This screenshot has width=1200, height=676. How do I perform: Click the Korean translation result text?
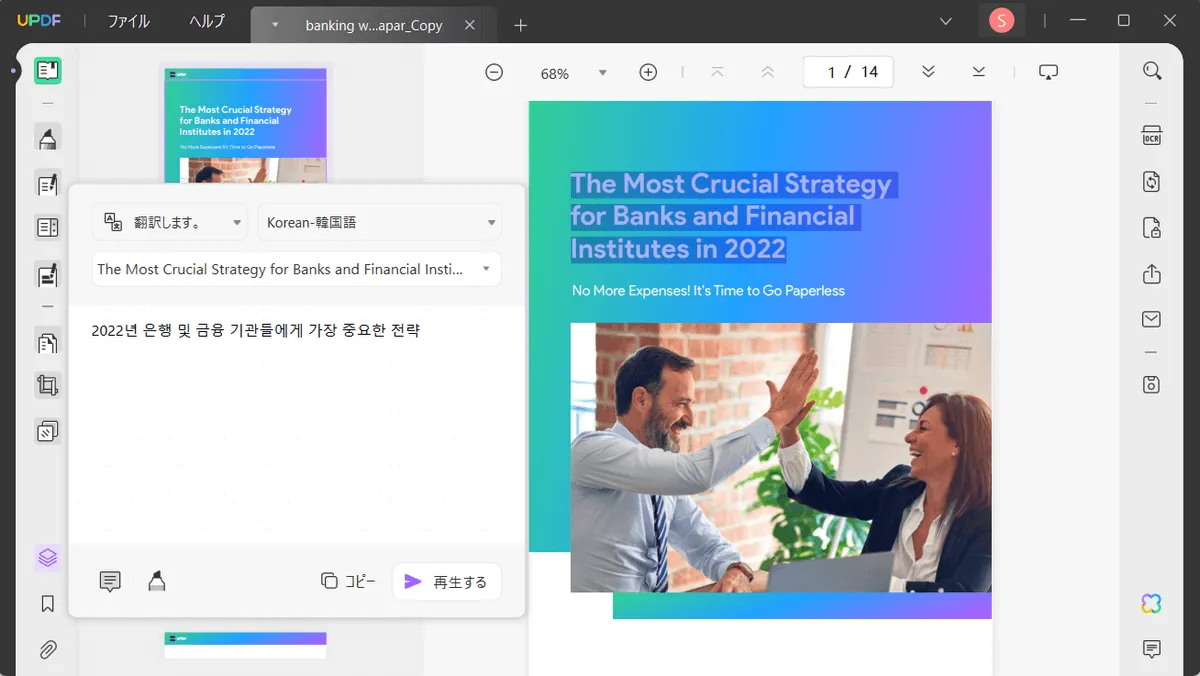(255, 331)
